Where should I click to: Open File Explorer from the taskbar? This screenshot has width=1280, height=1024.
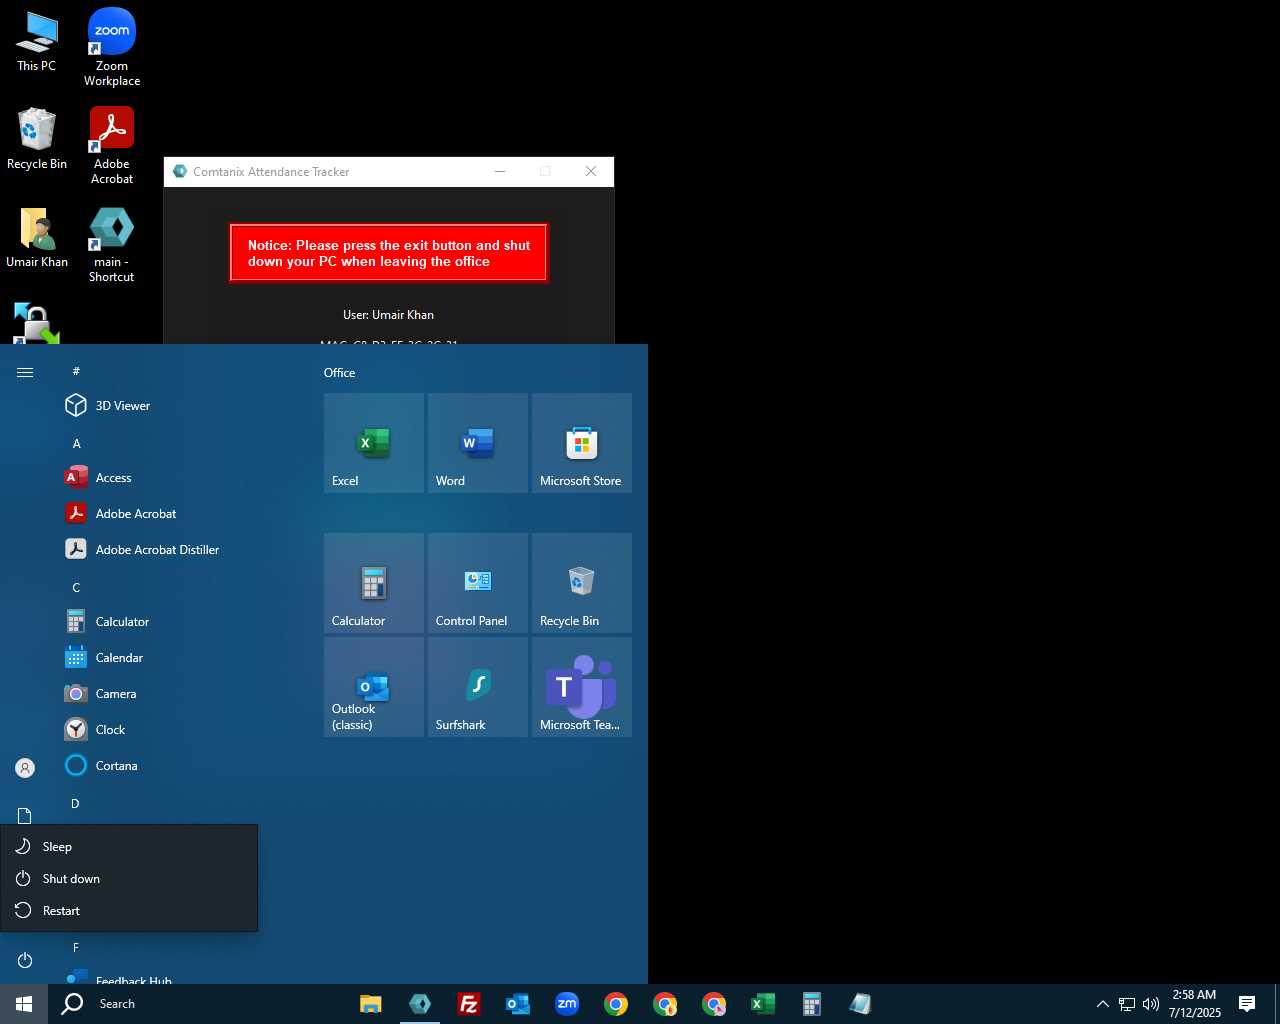tap(371, 1004)
